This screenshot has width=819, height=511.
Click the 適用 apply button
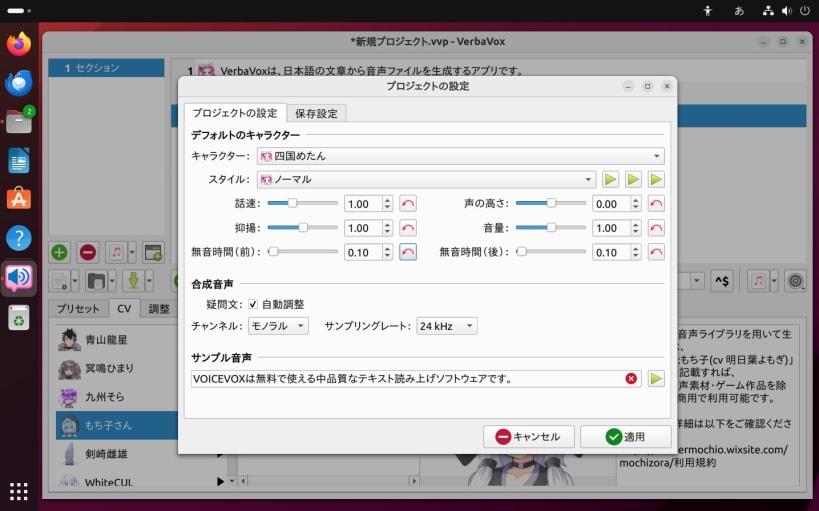click(x=626, y=436)
